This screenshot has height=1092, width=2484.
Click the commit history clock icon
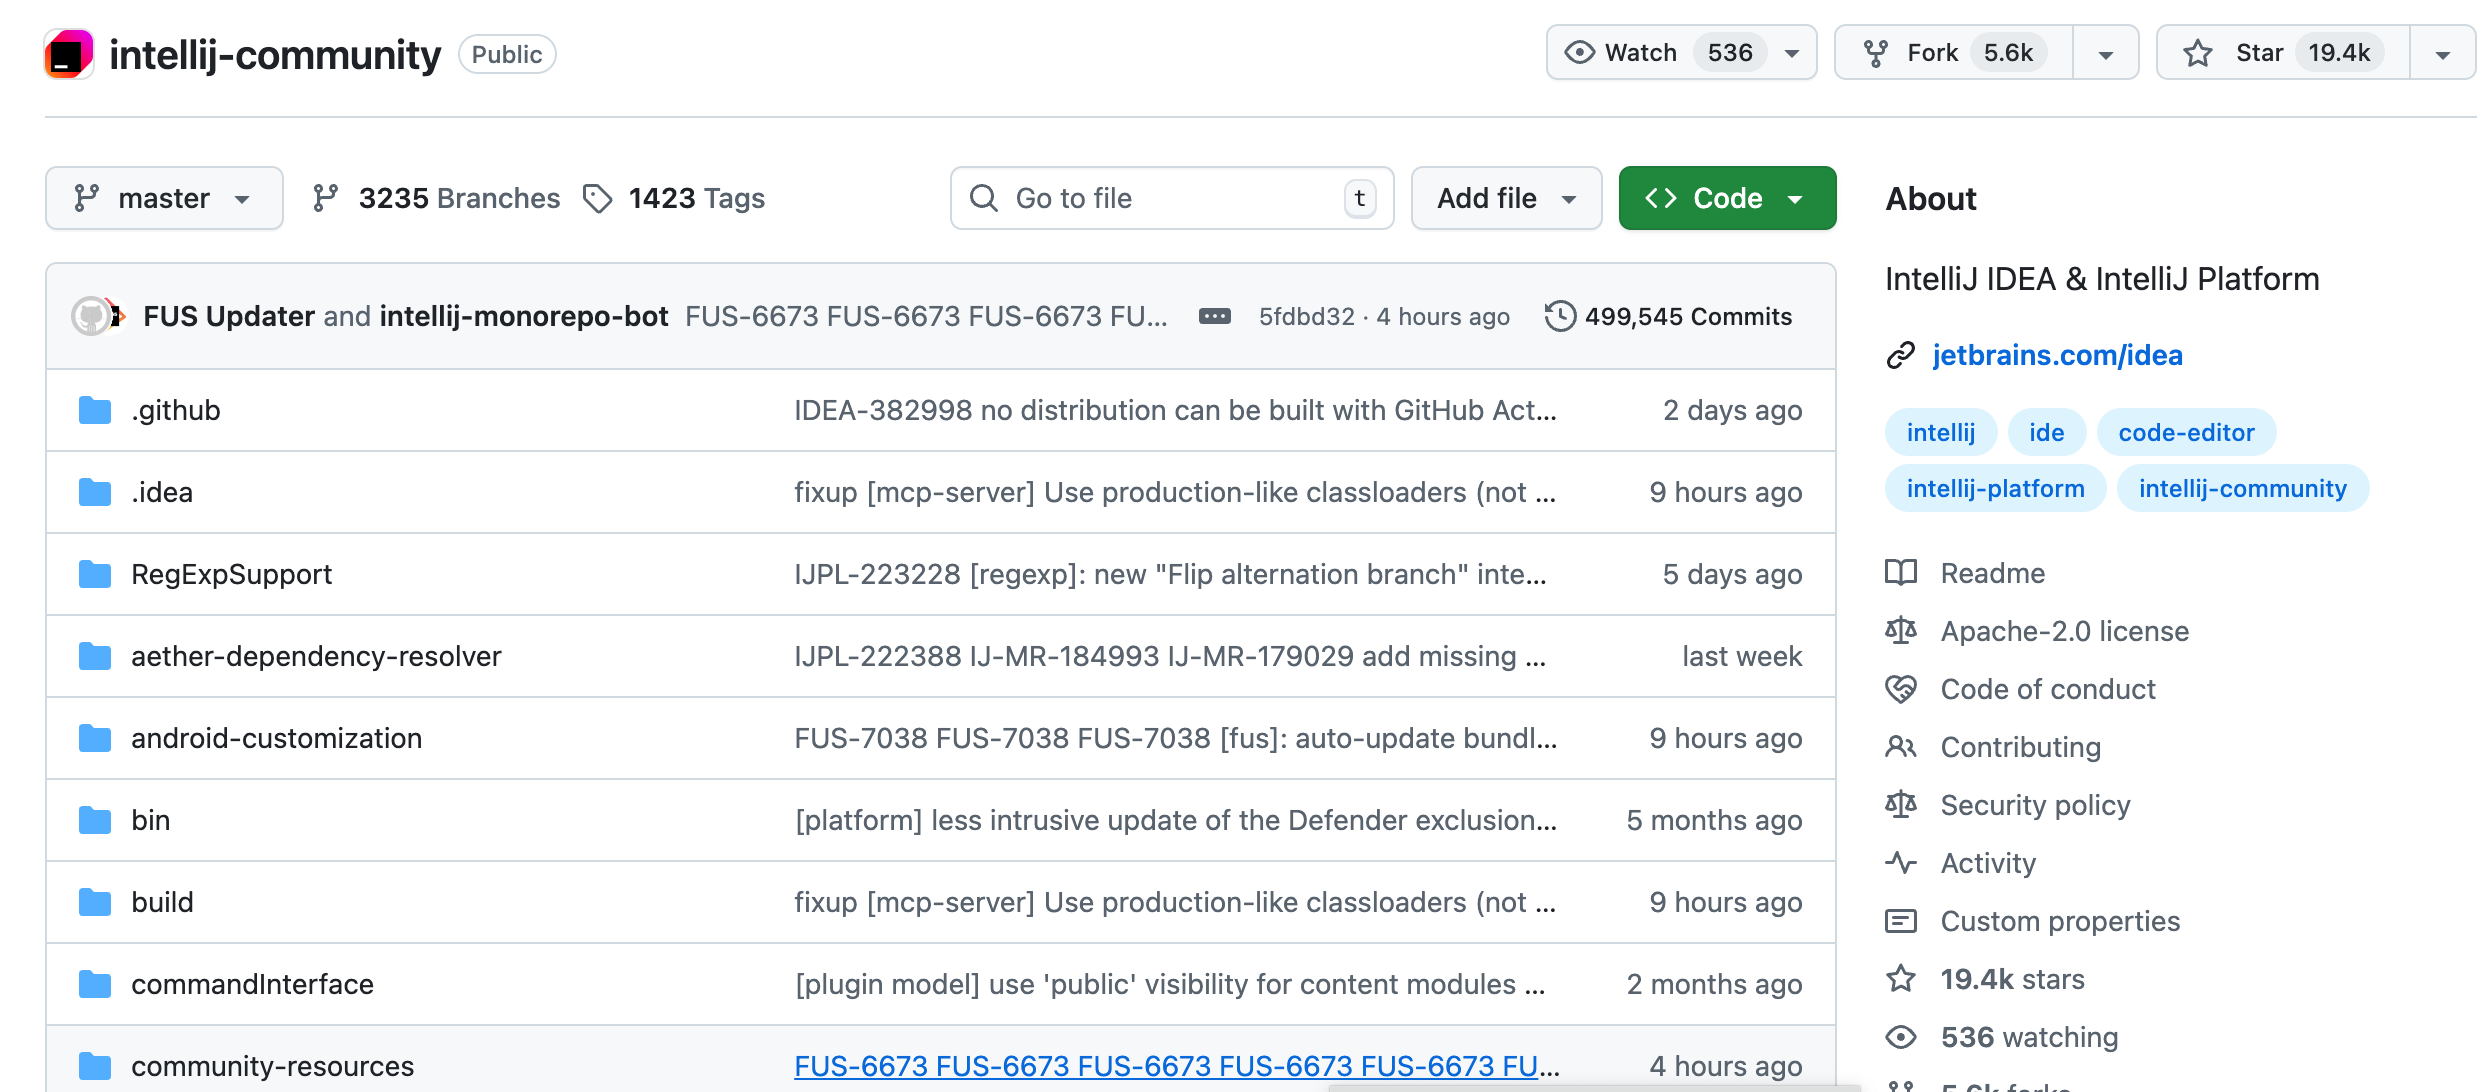click(1559, 316)
